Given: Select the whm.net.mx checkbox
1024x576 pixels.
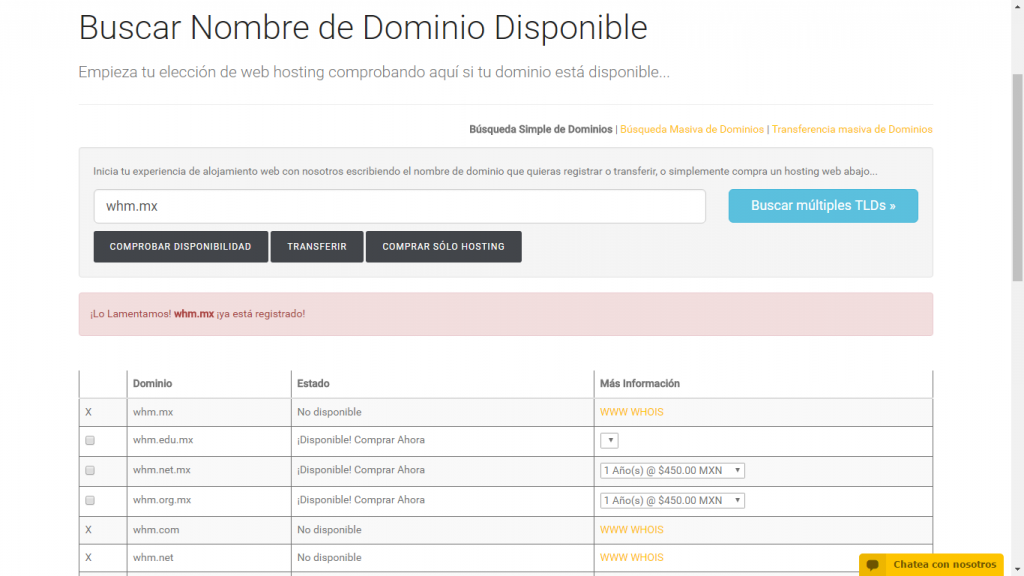Looking at the screenshot, I should pos(90,470).
